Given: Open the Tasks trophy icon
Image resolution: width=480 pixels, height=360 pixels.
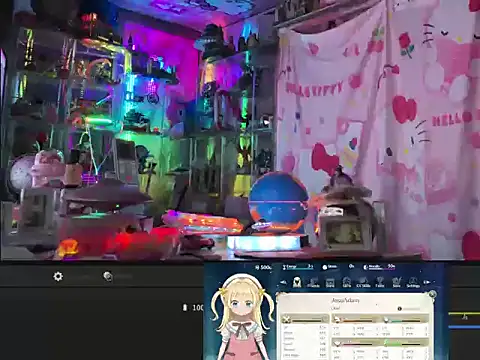Looking at the screenshot, I should click(380, 283).
